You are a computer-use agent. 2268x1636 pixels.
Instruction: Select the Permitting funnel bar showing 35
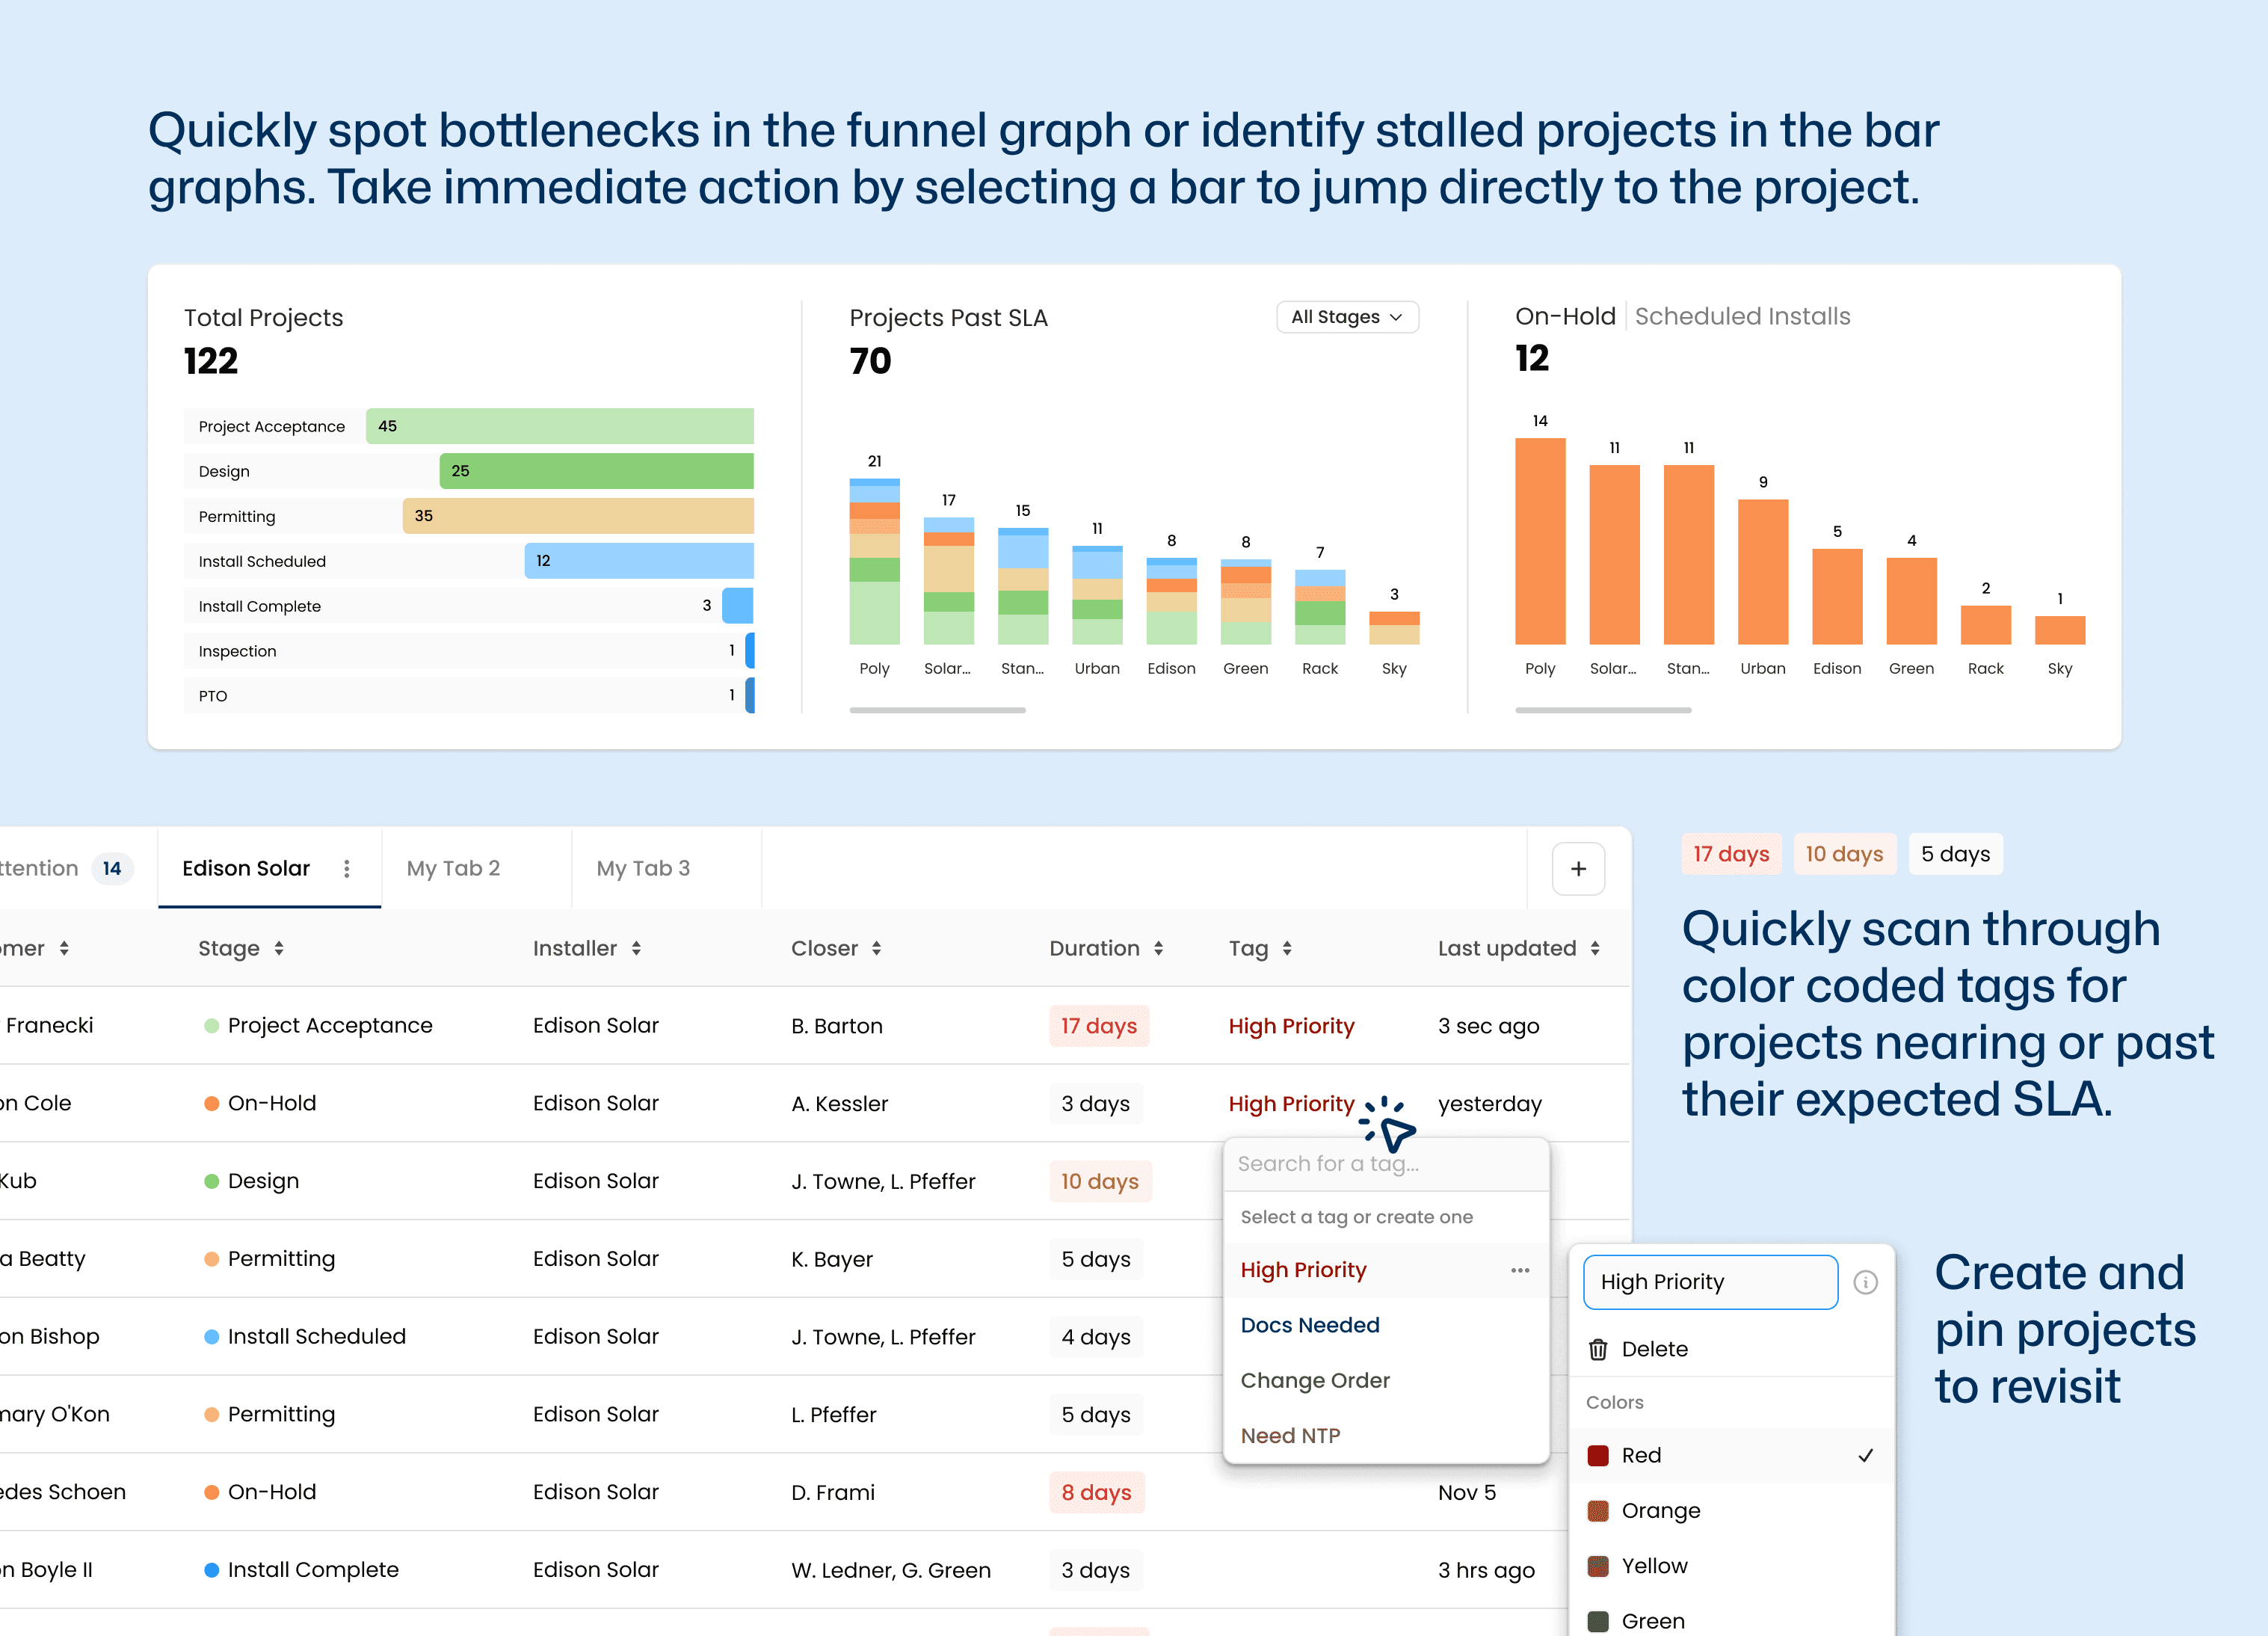click(578, 516)
